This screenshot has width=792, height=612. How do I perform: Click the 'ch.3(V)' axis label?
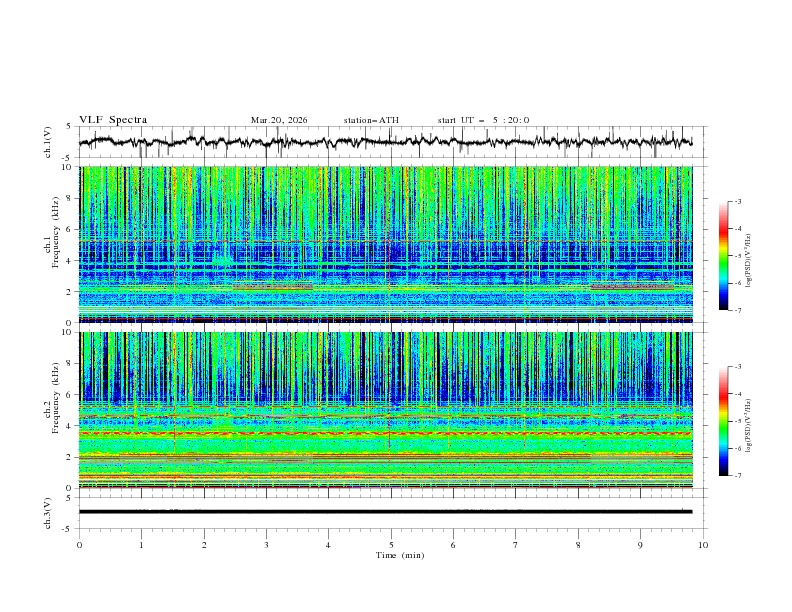[x=48, y=513]
